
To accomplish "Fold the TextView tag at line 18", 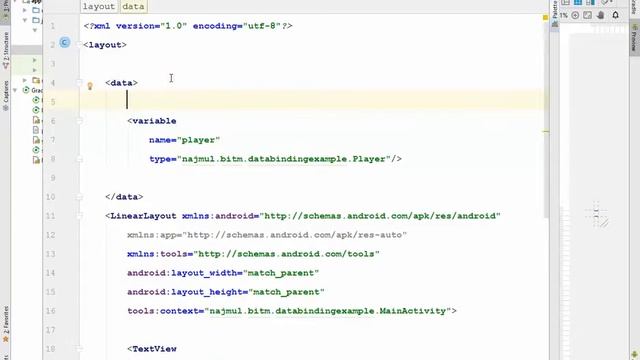I will (x=80, y=349).
